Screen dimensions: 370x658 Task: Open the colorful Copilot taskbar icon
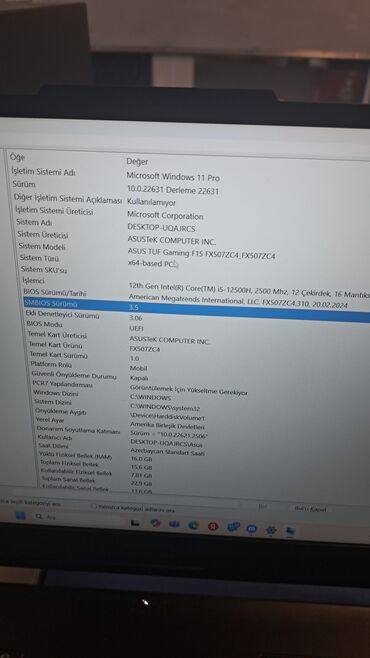[x=155, y=523]
